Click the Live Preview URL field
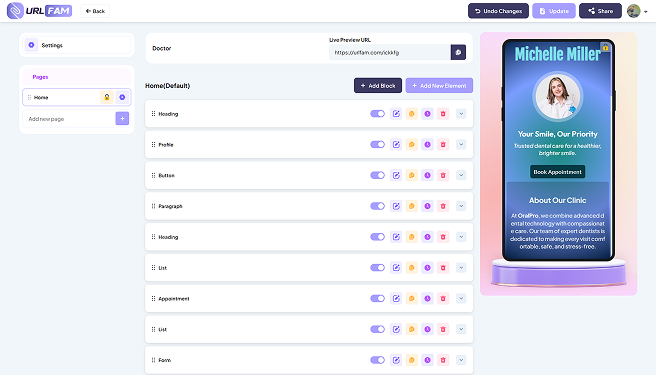The image size is (656, 375). point(390,52)
